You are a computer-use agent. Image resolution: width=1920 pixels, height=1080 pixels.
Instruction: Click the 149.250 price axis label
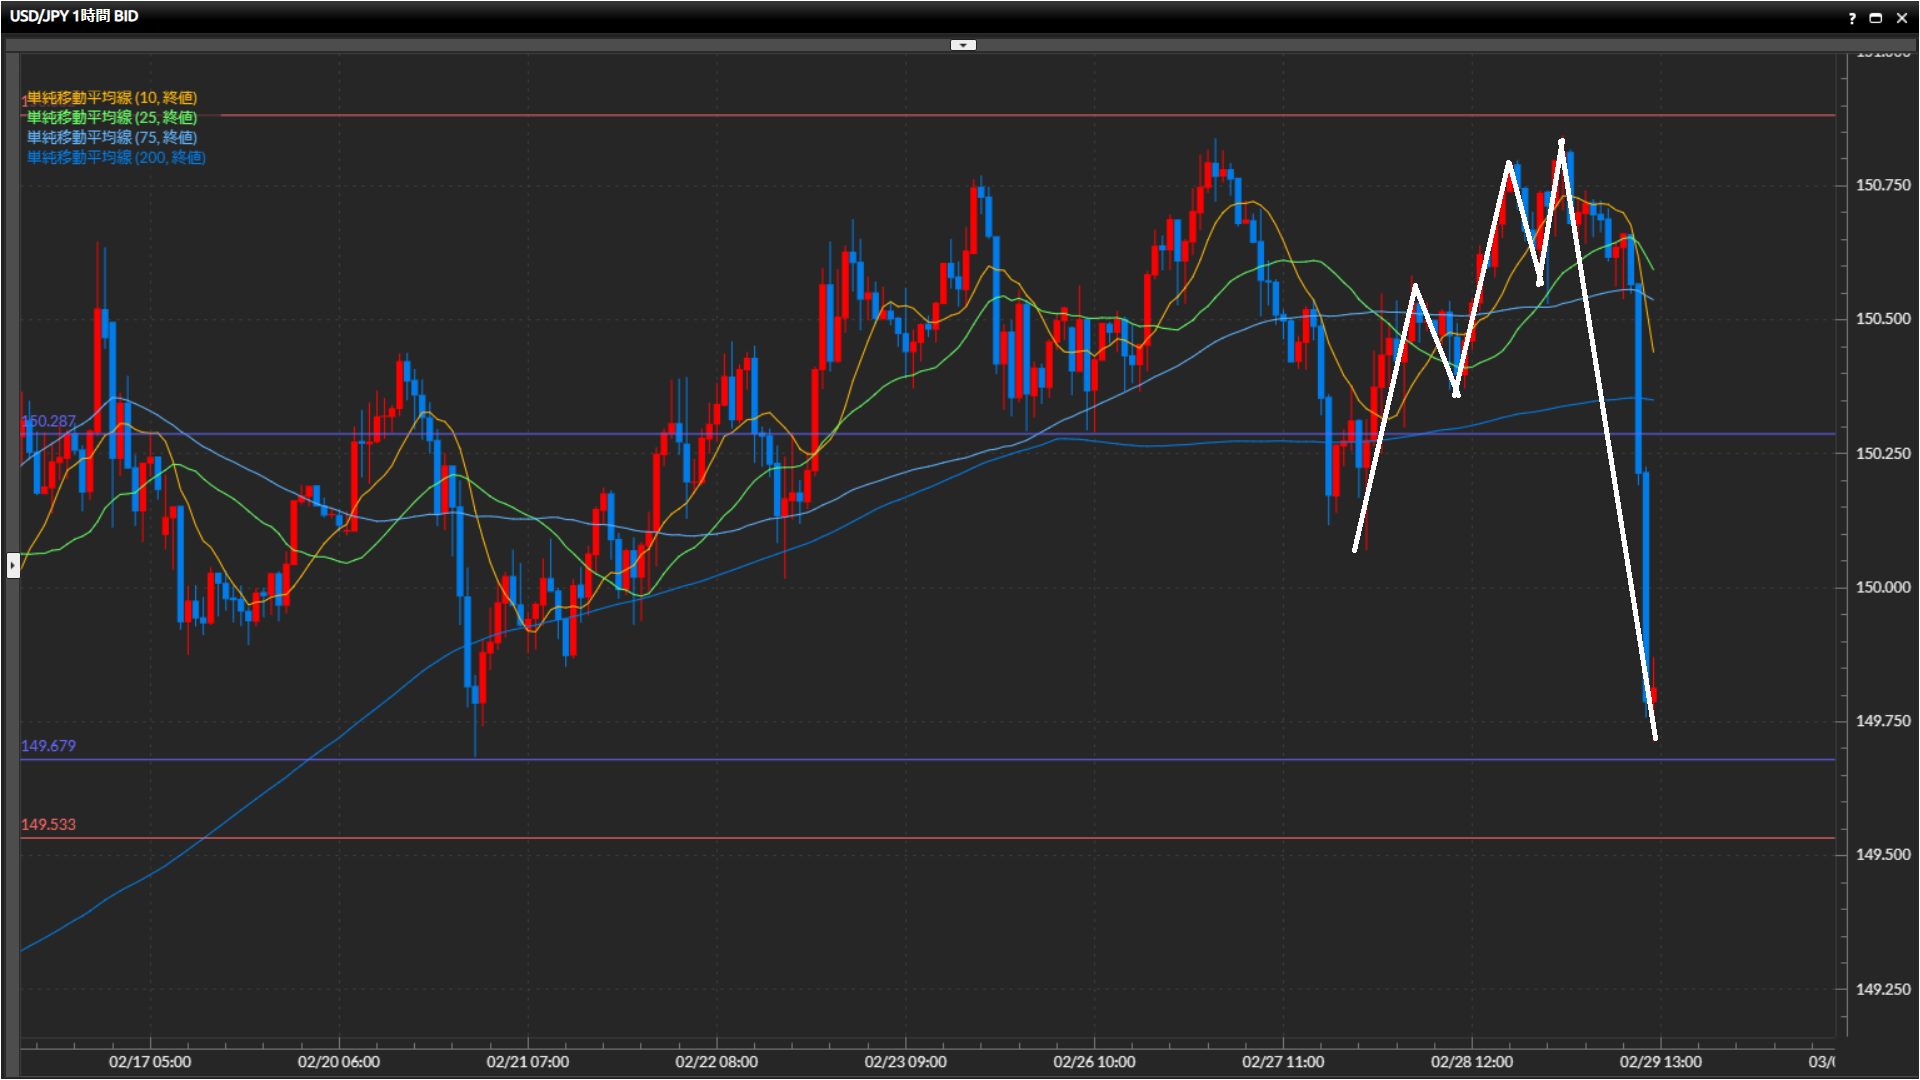(1882, 989)
